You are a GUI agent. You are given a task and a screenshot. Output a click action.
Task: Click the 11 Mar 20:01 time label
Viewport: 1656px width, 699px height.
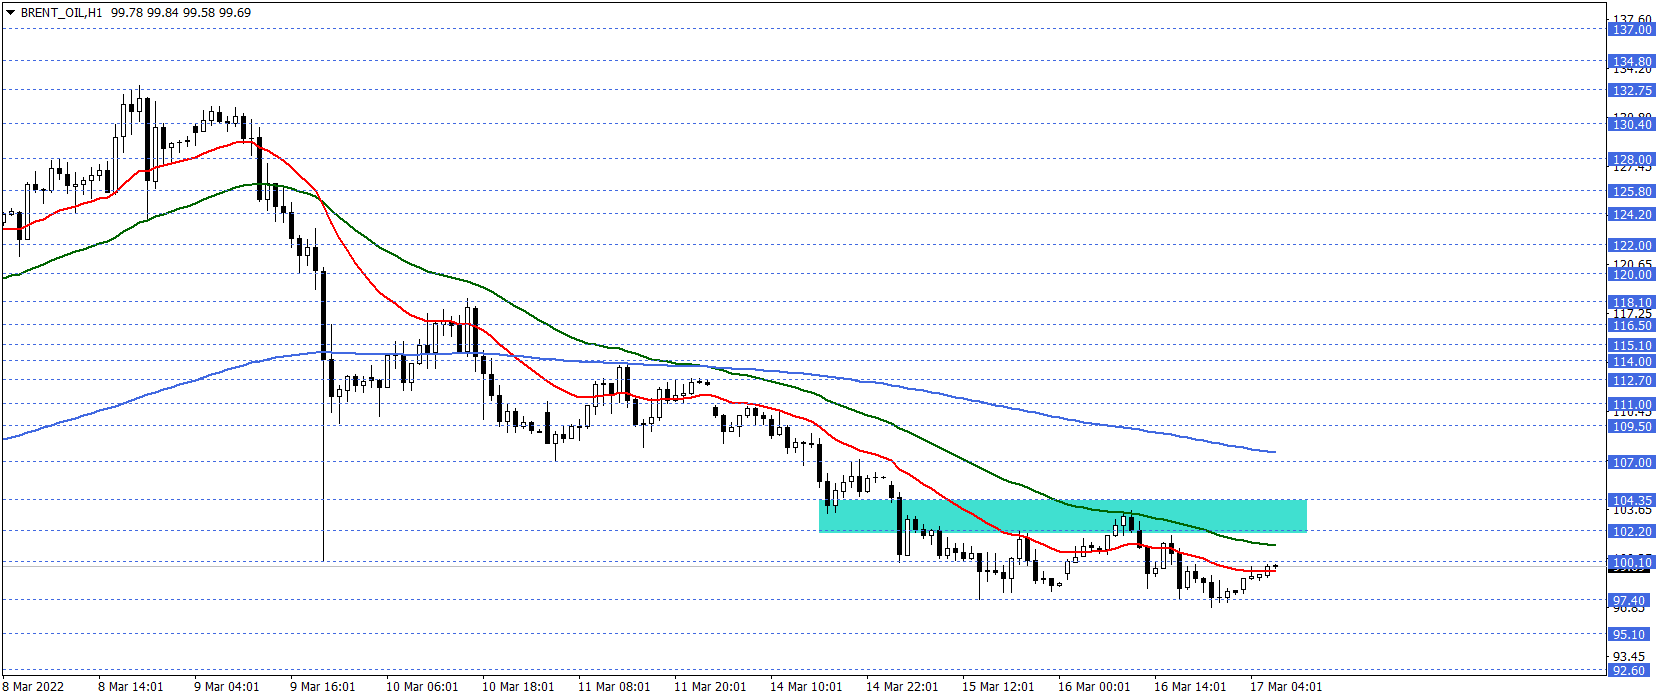(710, 687)
